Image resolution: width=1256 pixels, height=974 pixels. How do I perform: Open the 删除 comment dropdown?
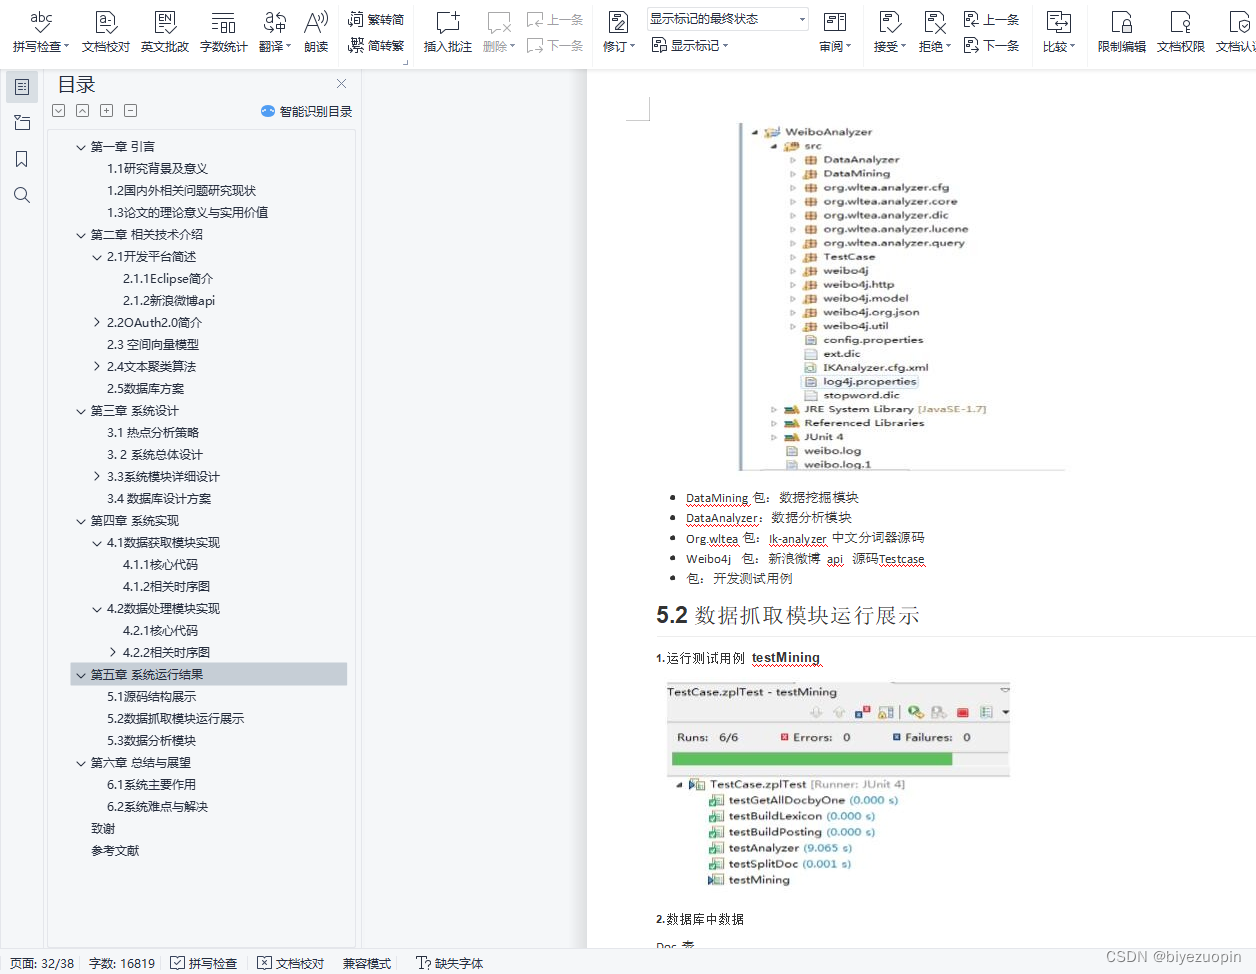click(499, 32)
